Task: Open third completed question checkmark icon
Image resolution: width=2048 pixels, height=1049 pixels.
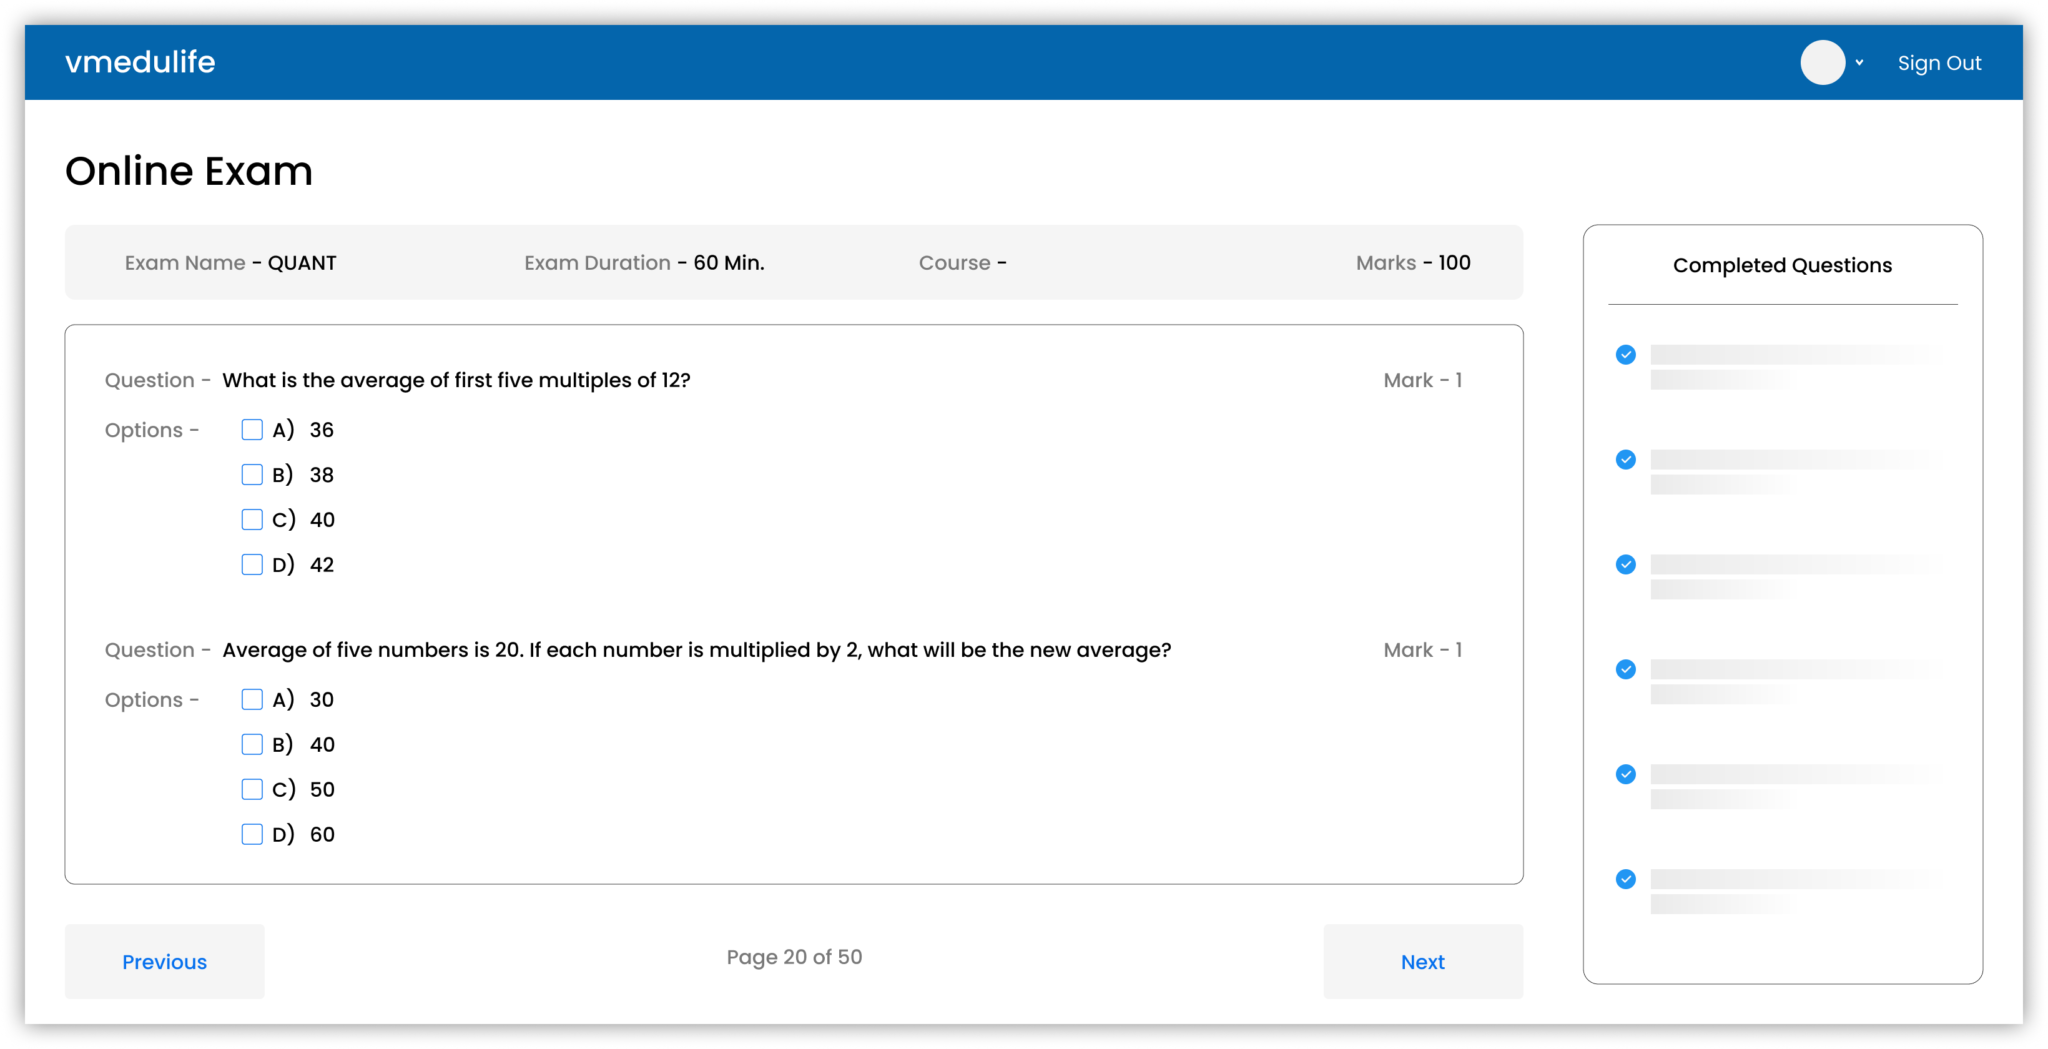Action: tap(1626, 565)
